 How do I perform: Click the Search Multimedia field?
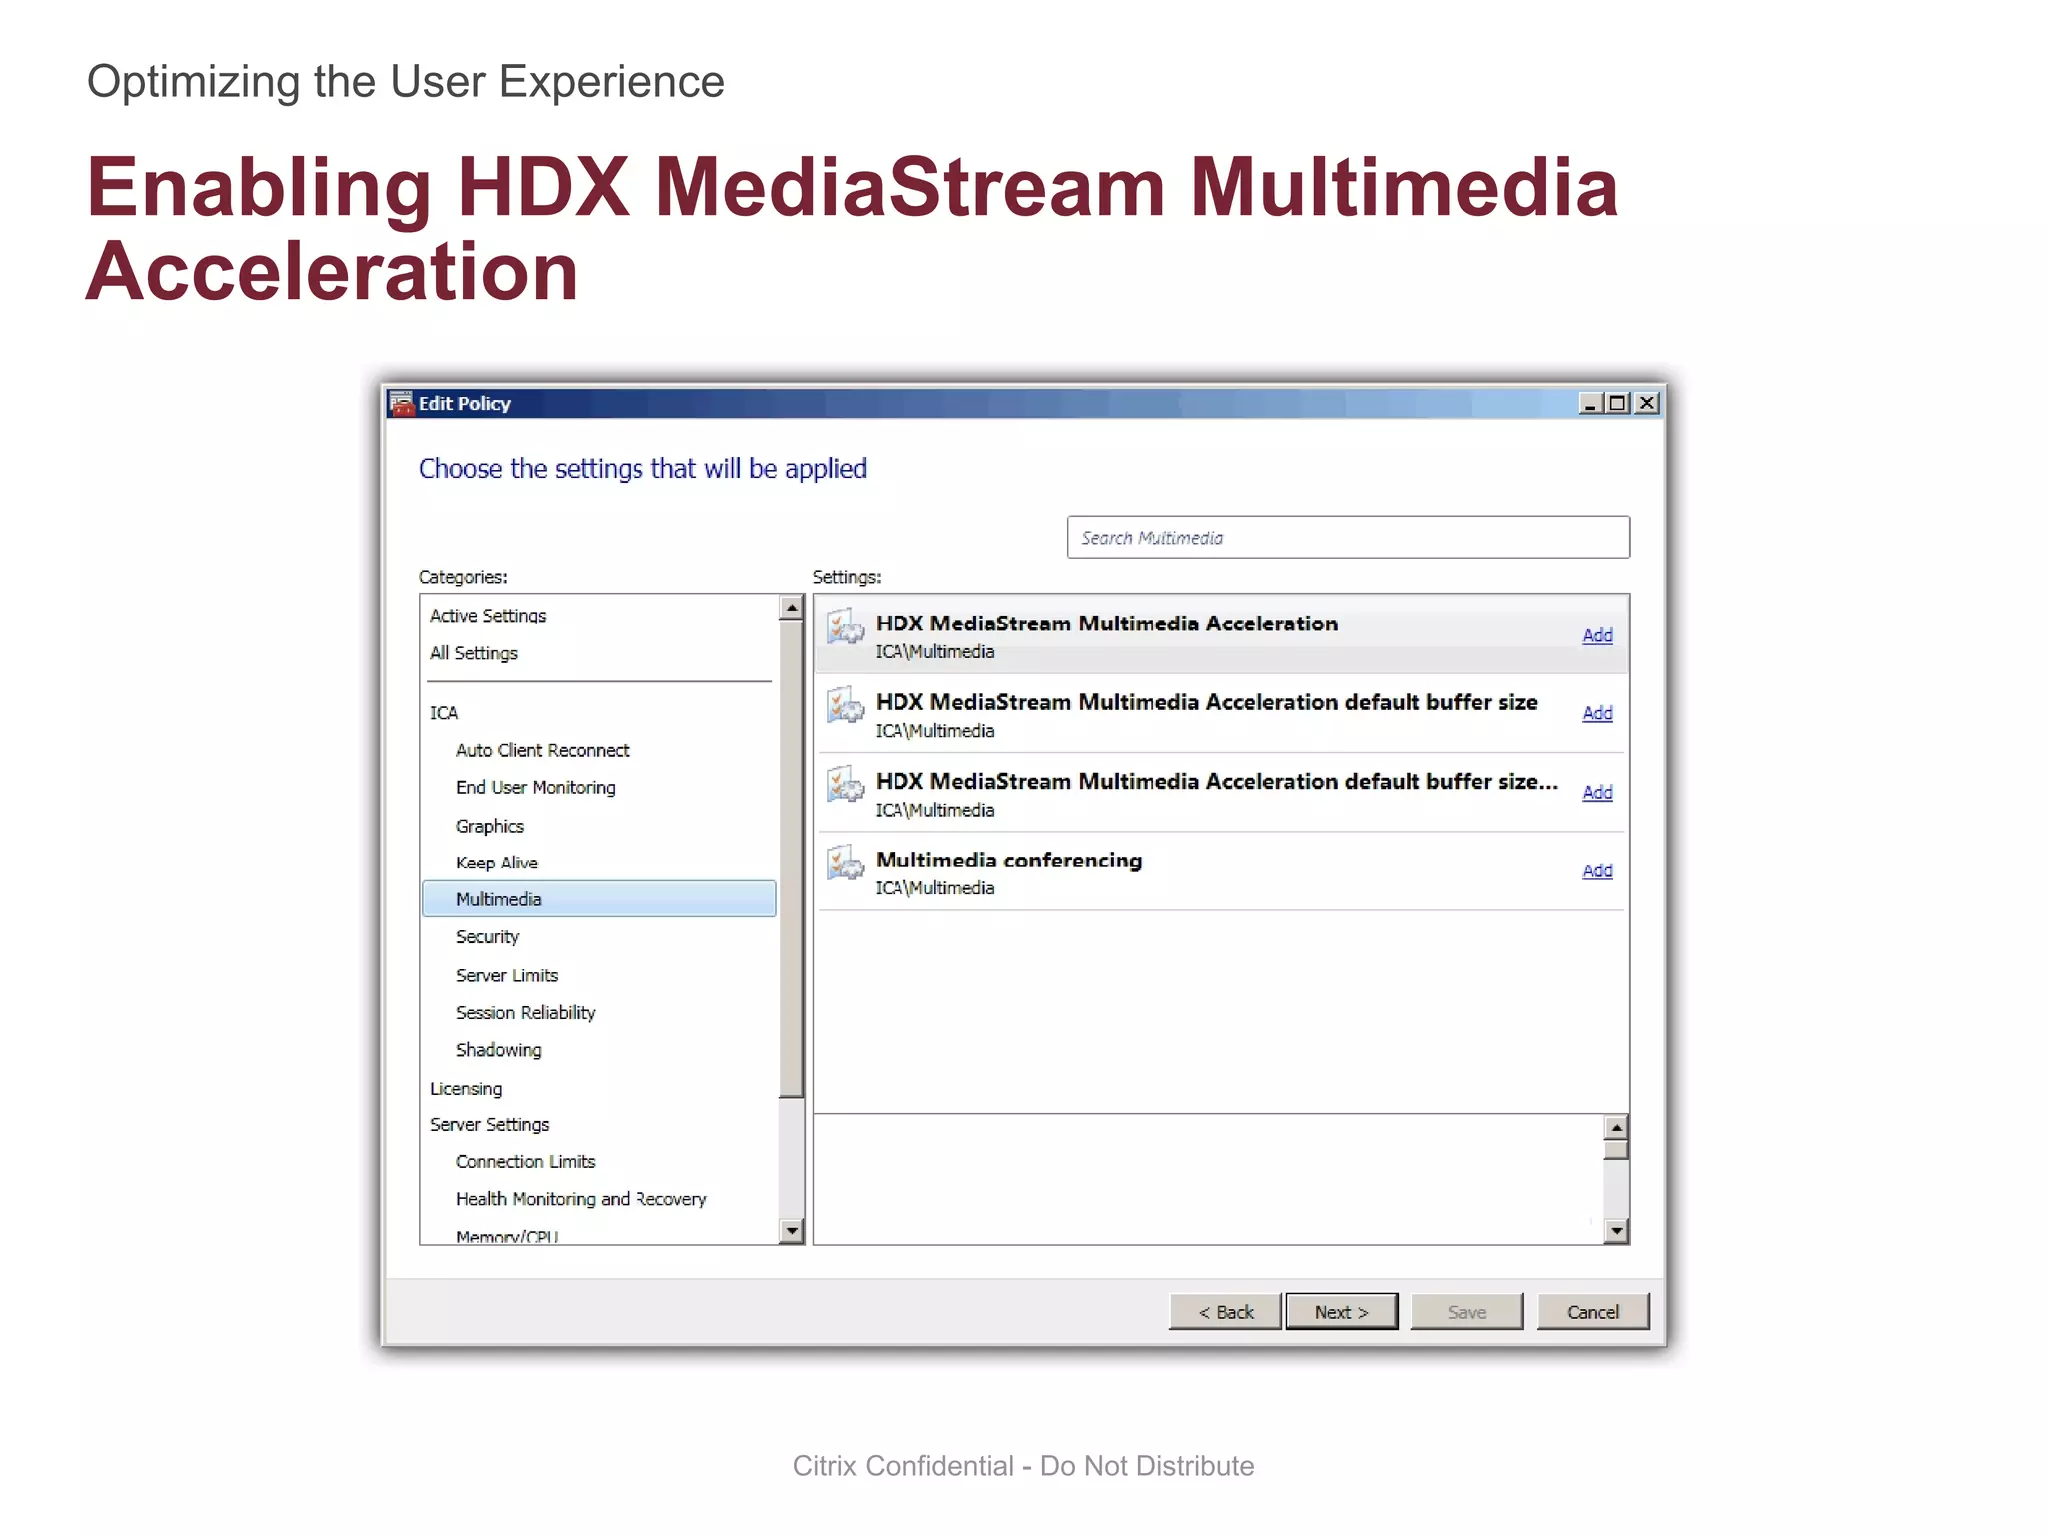click(1348, 538)
